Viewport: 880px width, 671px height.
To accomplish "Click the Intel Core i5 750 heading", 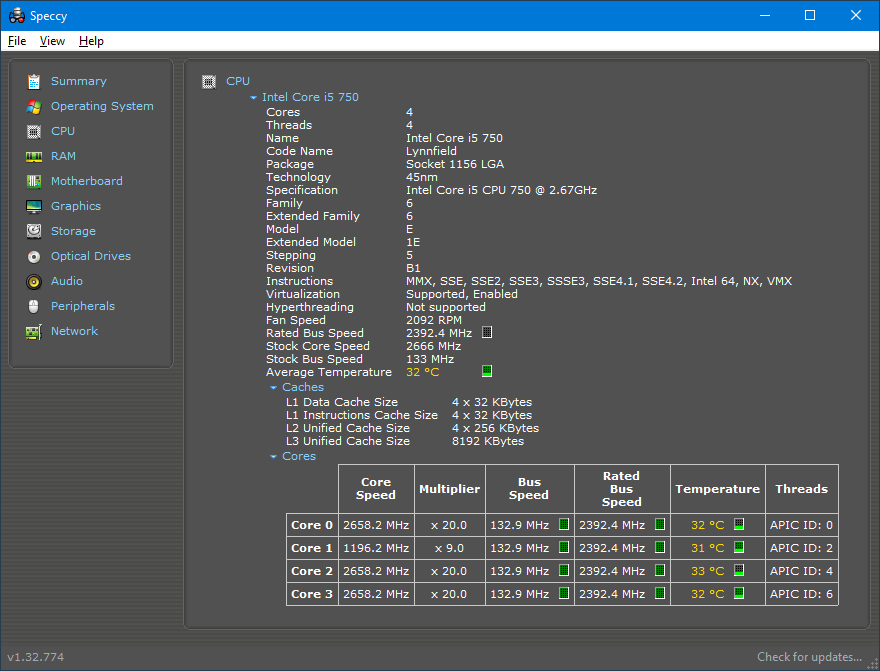I will [x=310, y=97].
